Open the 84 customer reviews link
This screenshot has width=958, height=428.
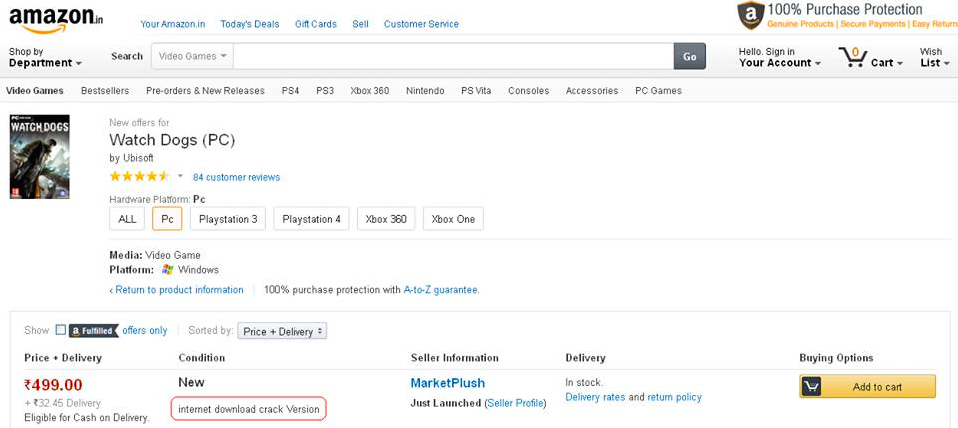click(236, 178)
